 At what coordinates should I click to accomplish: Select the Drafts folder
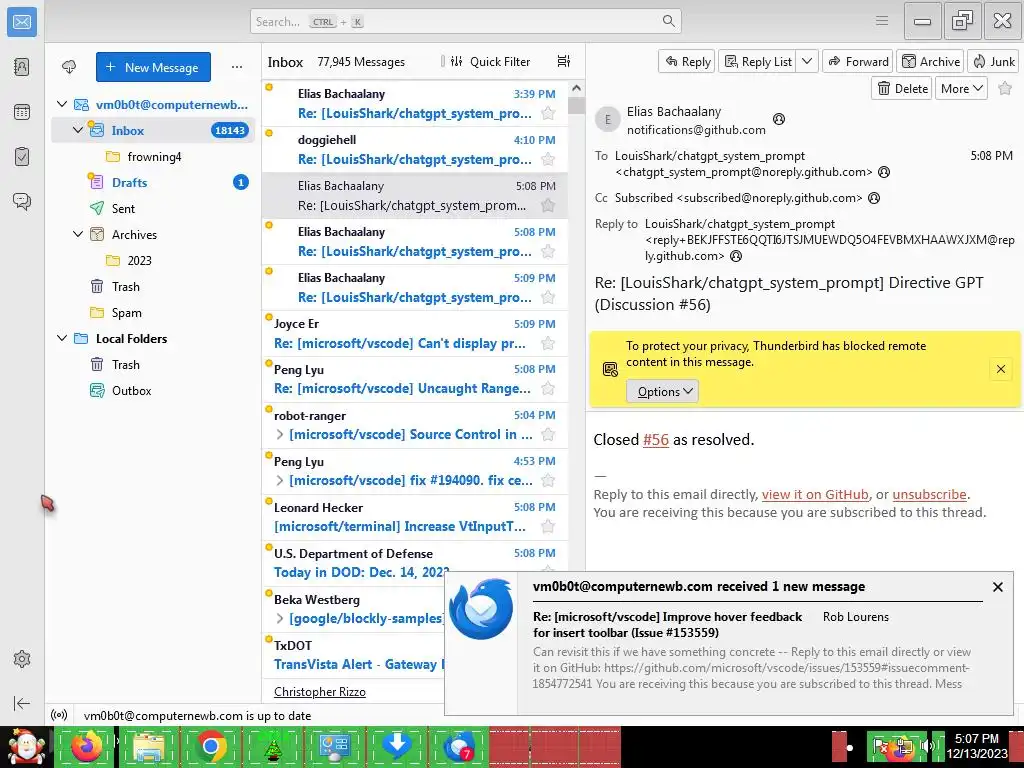pos(153,182)
